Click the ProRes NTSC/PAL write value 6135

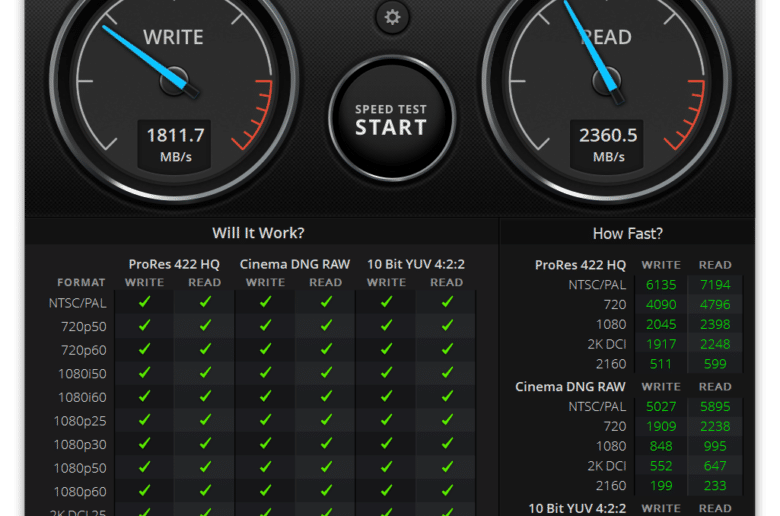pos(661,285)
